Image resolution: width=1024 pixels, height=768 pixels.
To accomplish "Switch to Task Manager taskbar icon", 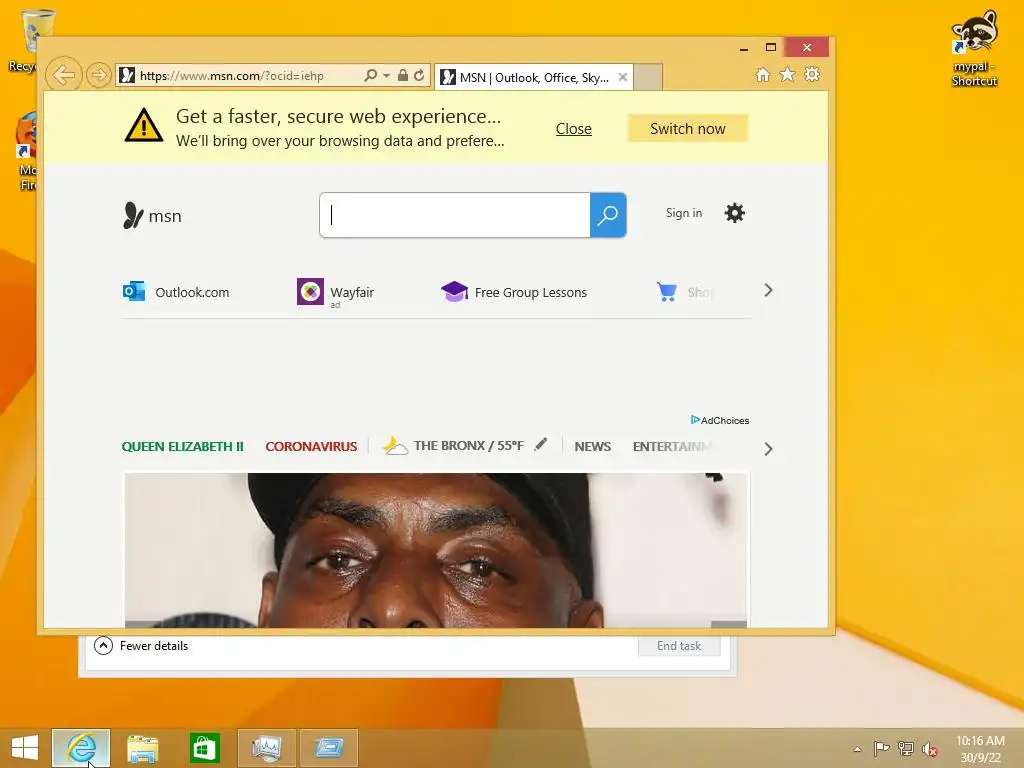I will coord(266,748).
